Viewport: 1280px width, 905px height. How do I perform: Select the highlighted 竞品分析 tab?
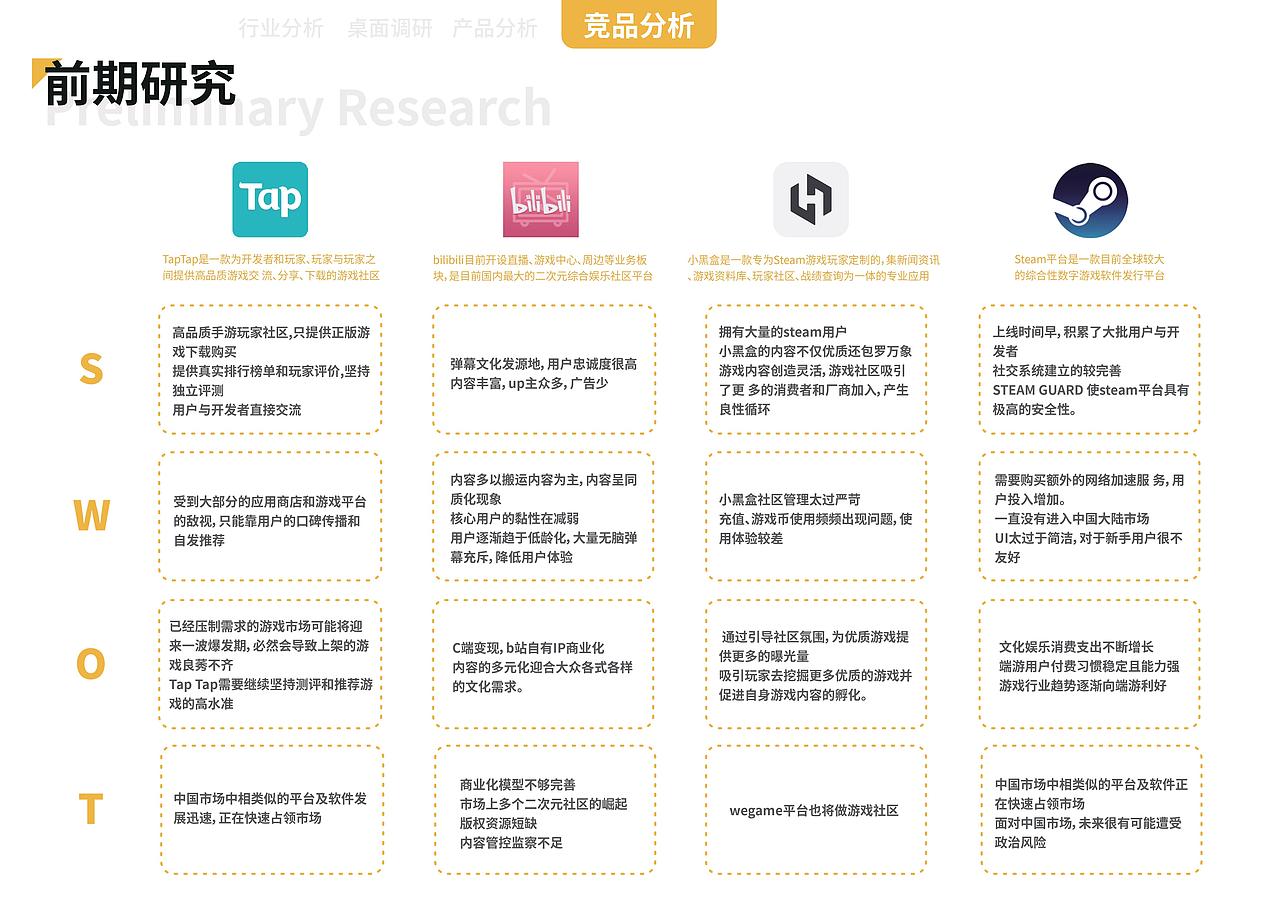point(639,25)
